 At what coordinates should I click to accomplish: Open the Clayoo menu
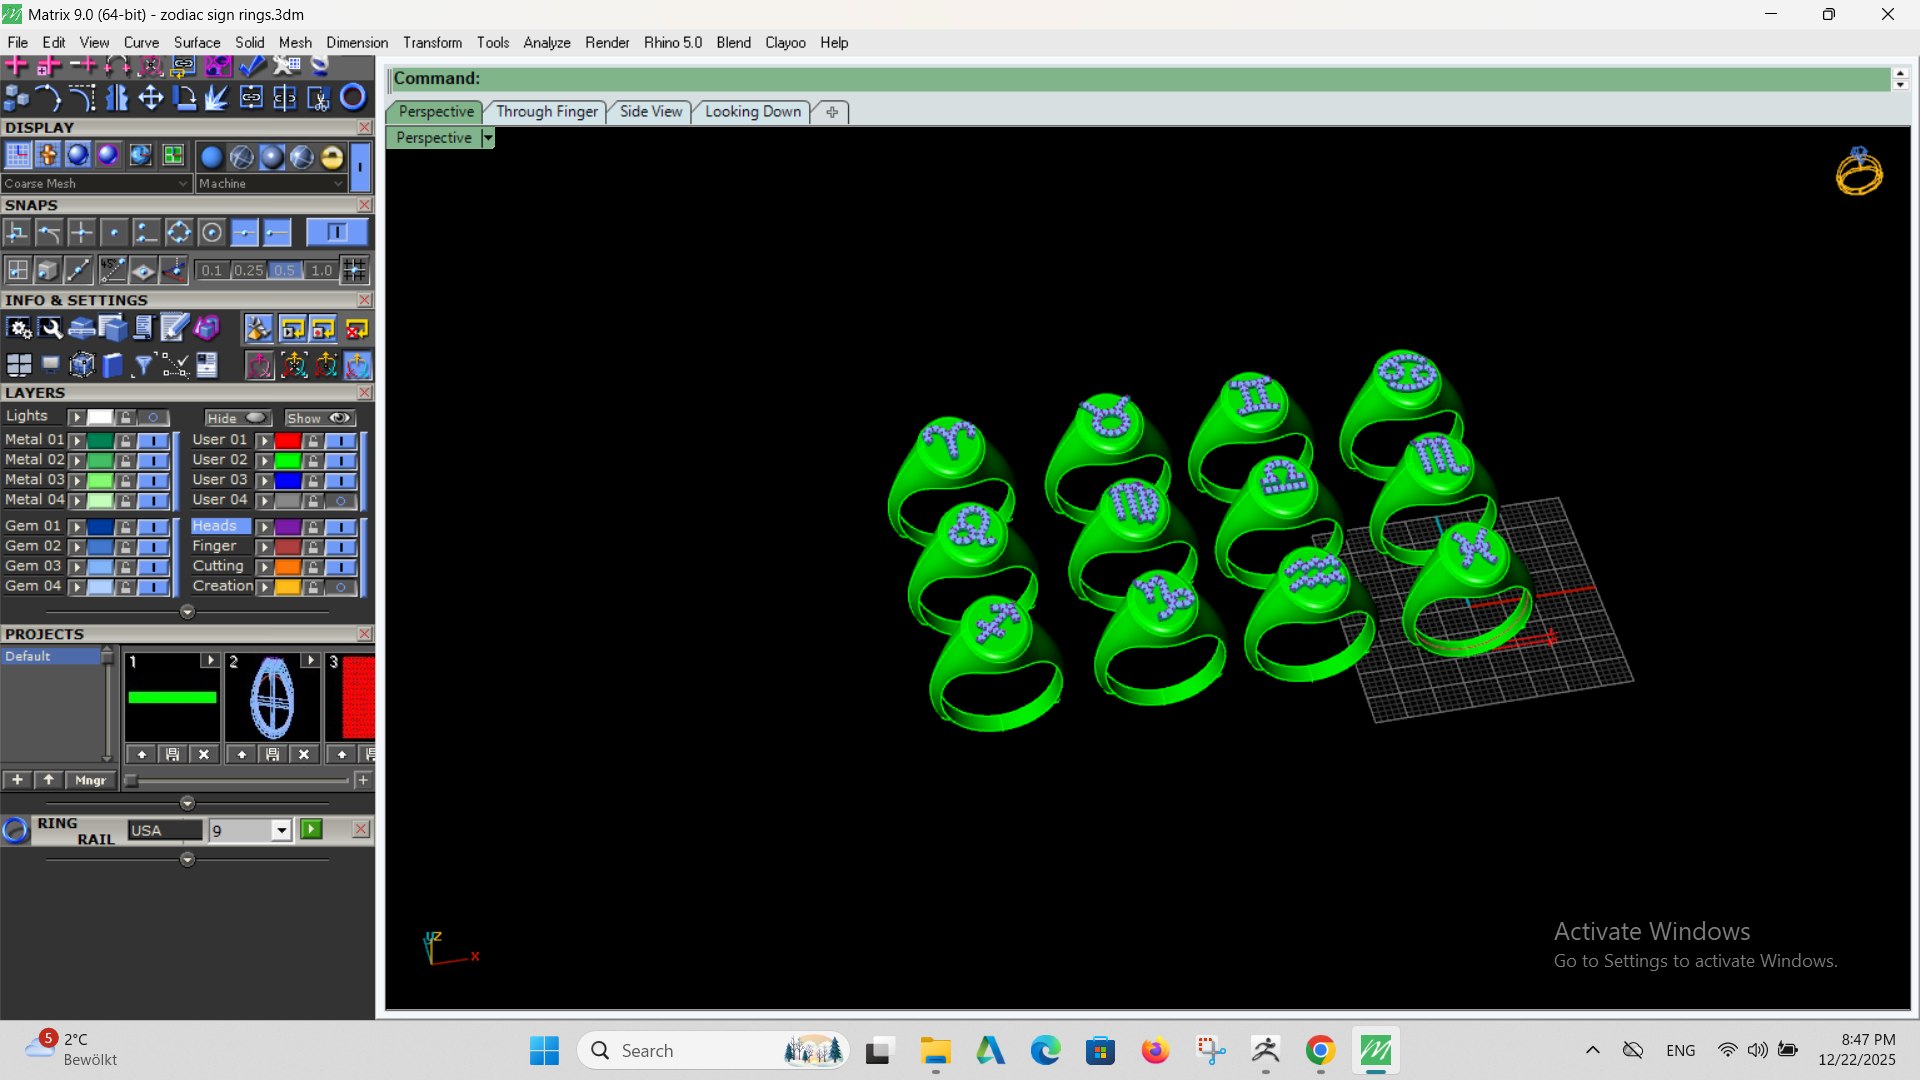[785, 43]
